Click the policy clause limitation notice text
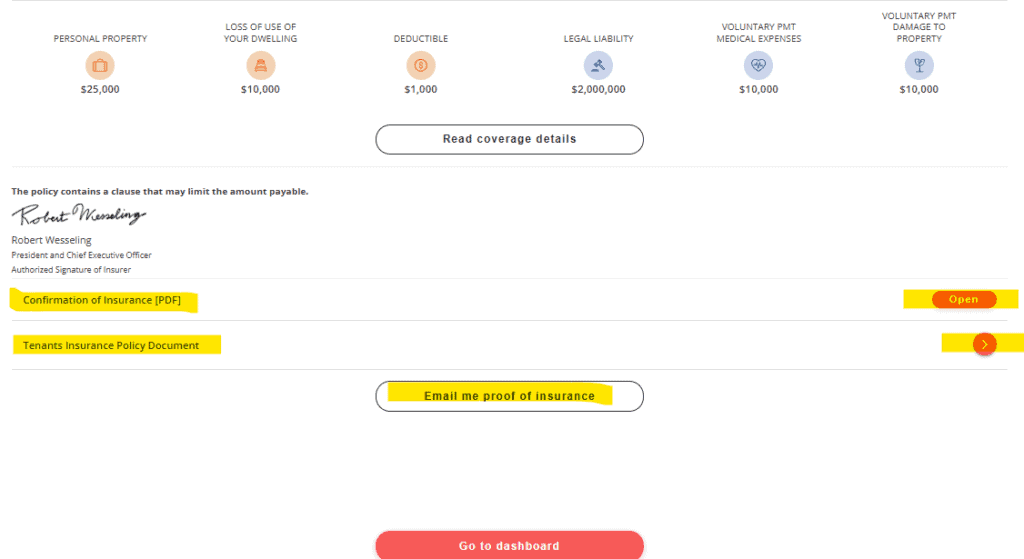This screenshot has width=1024, height=559. [160, 191]
